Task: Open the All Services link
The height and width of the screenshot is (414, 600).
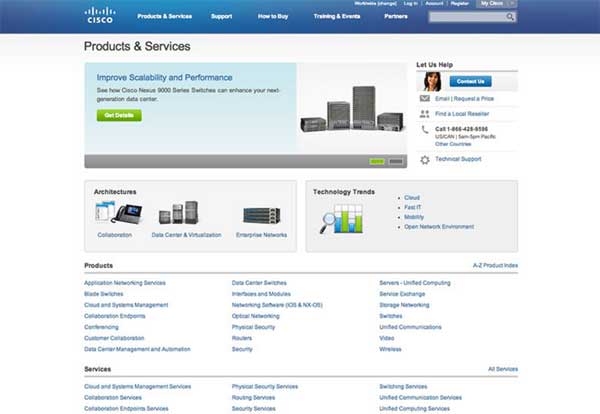Action: point(503,369)
